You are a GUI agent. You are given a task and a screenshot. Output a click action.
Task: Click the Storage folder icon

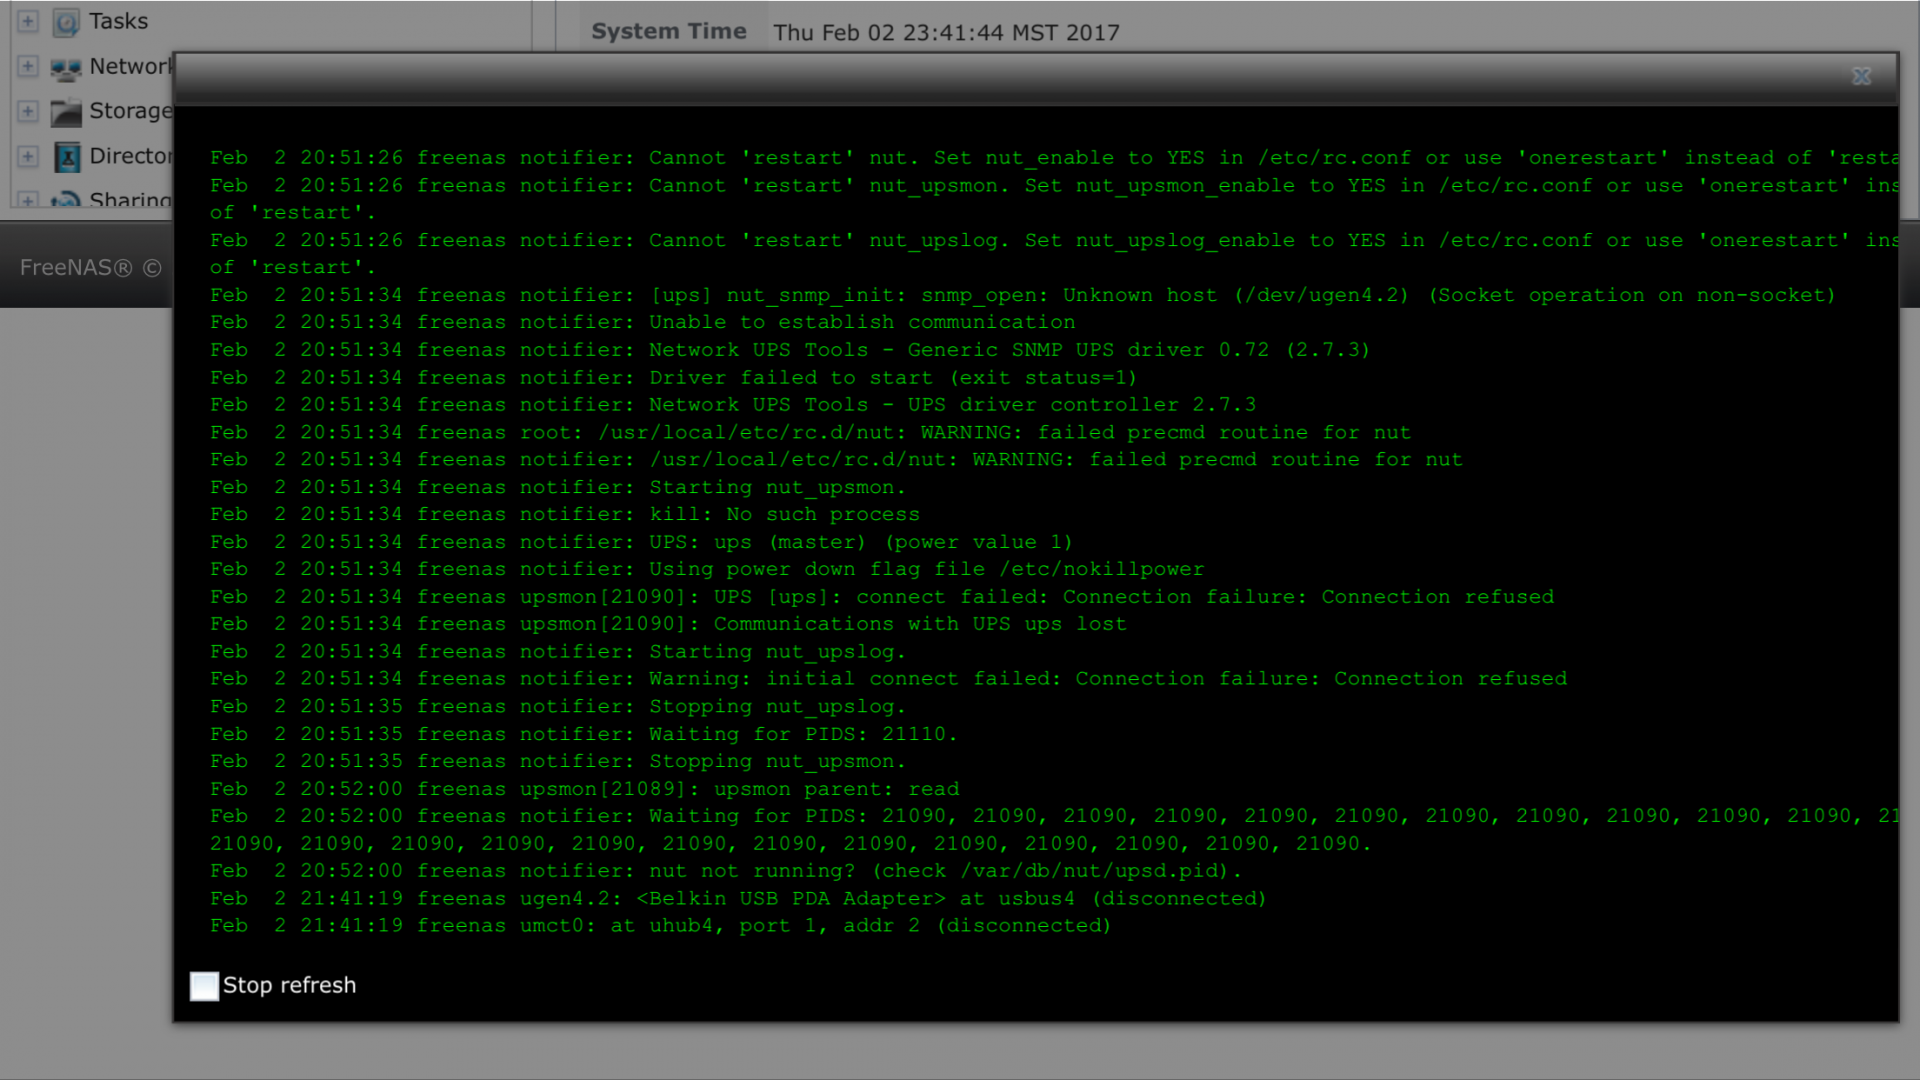click(66, 112)
